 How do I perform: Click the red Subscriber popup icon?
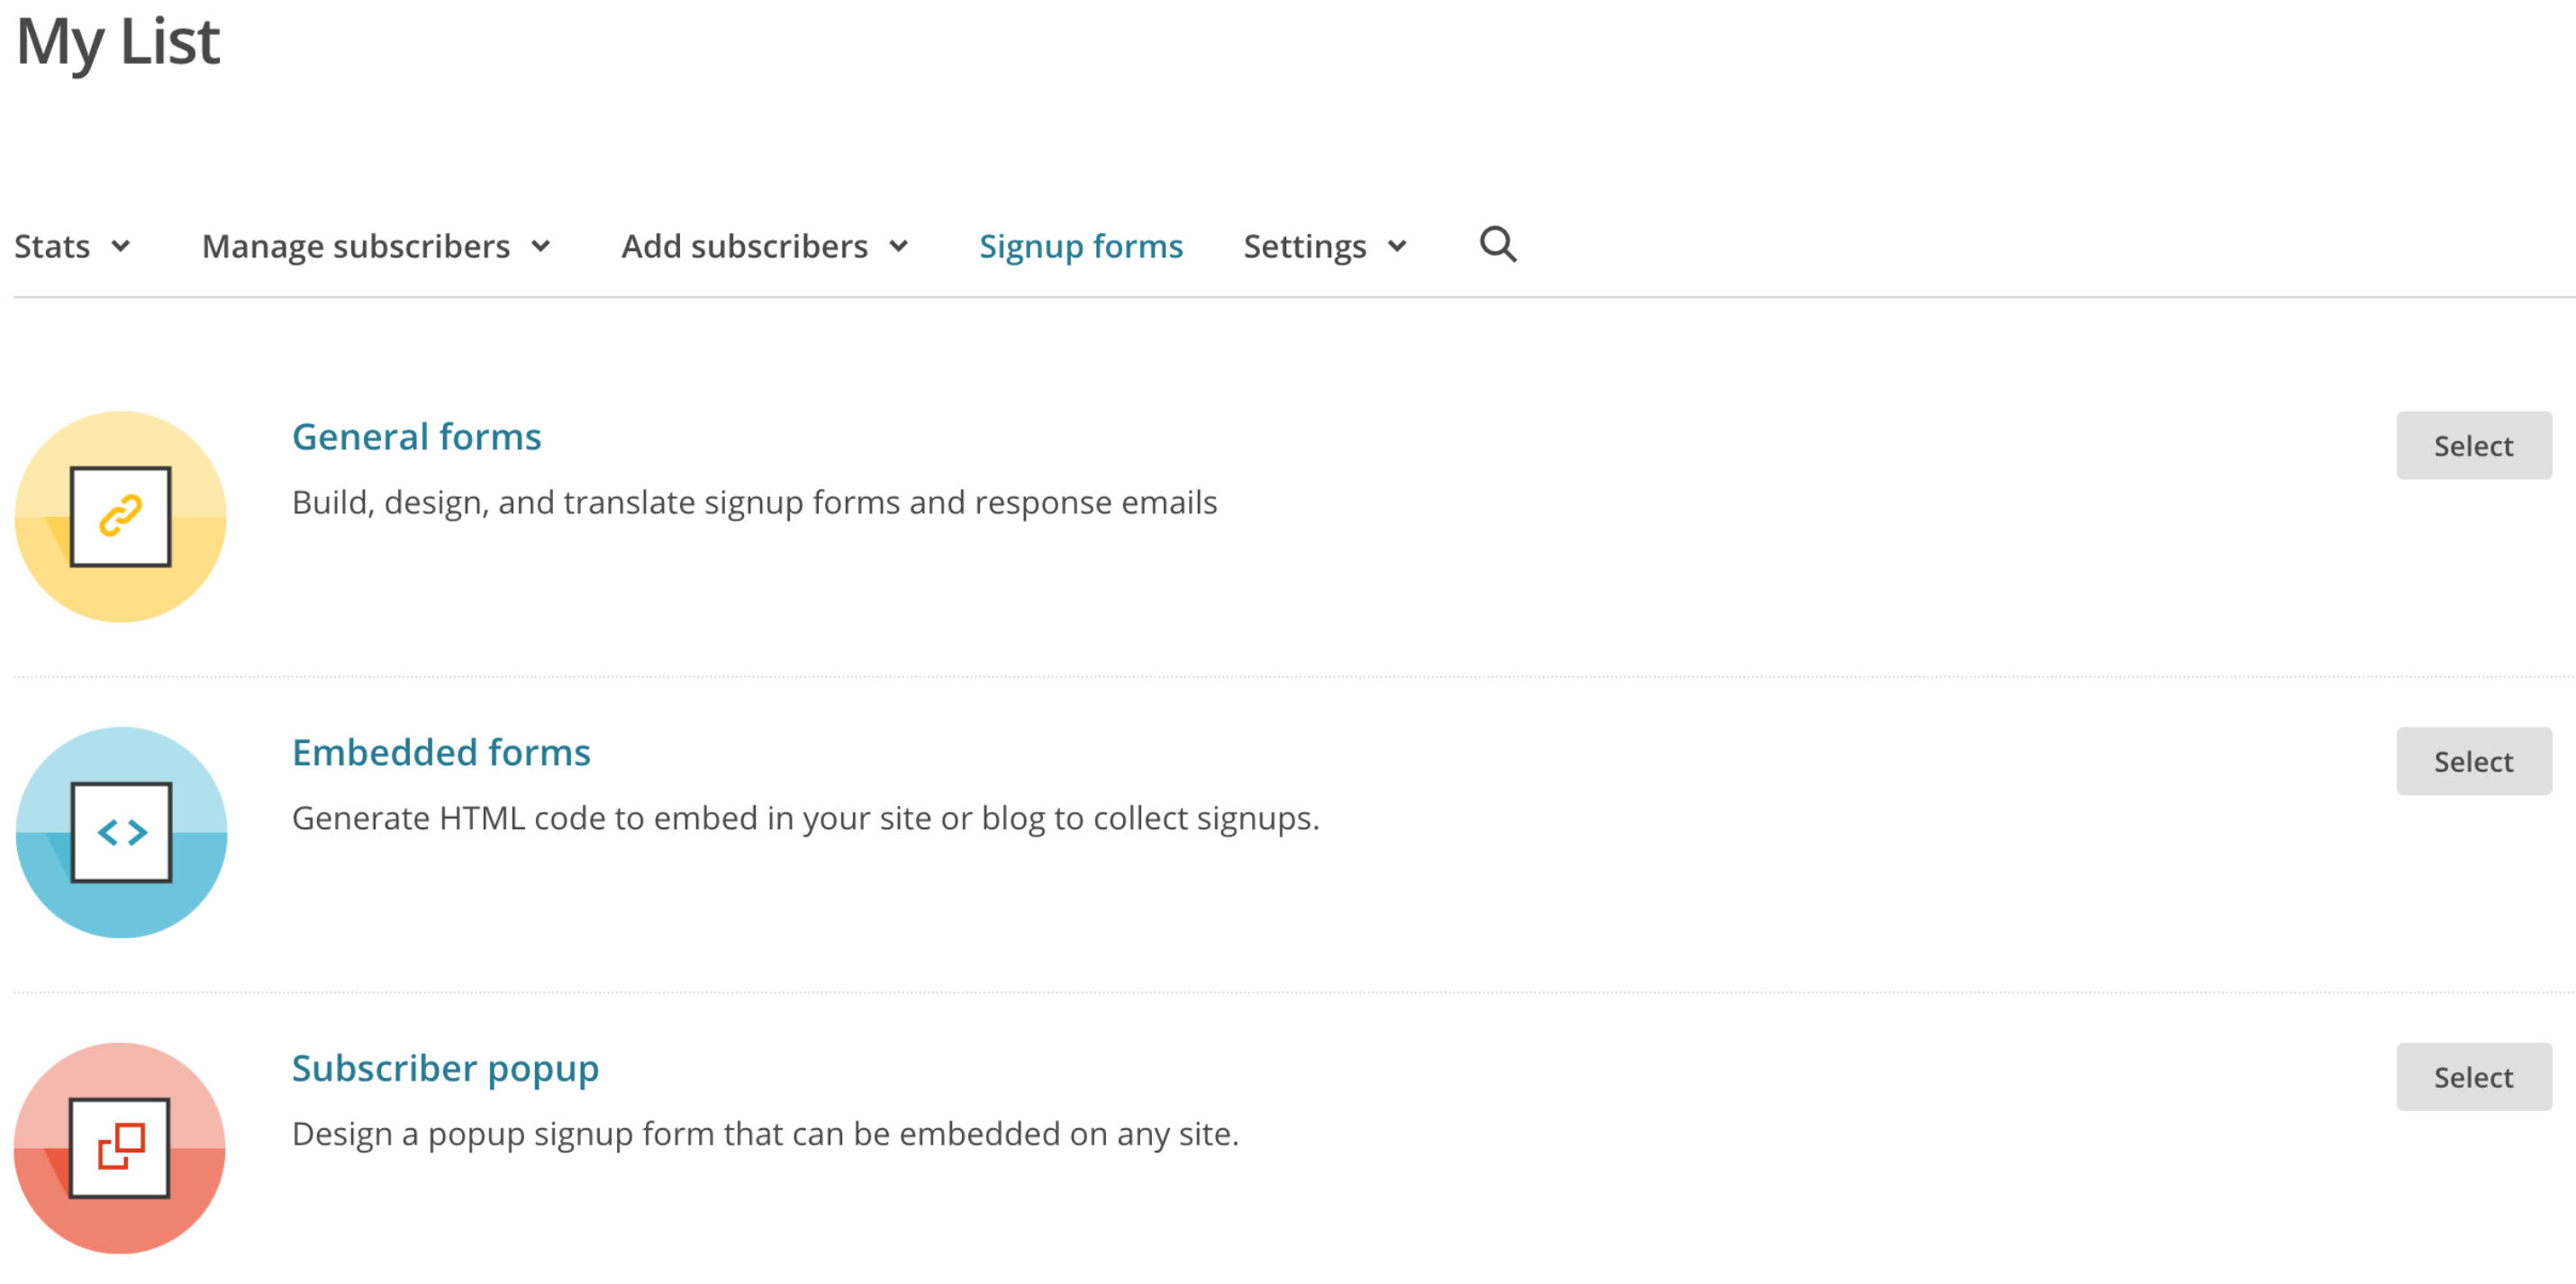click(x=121, y=1147)
